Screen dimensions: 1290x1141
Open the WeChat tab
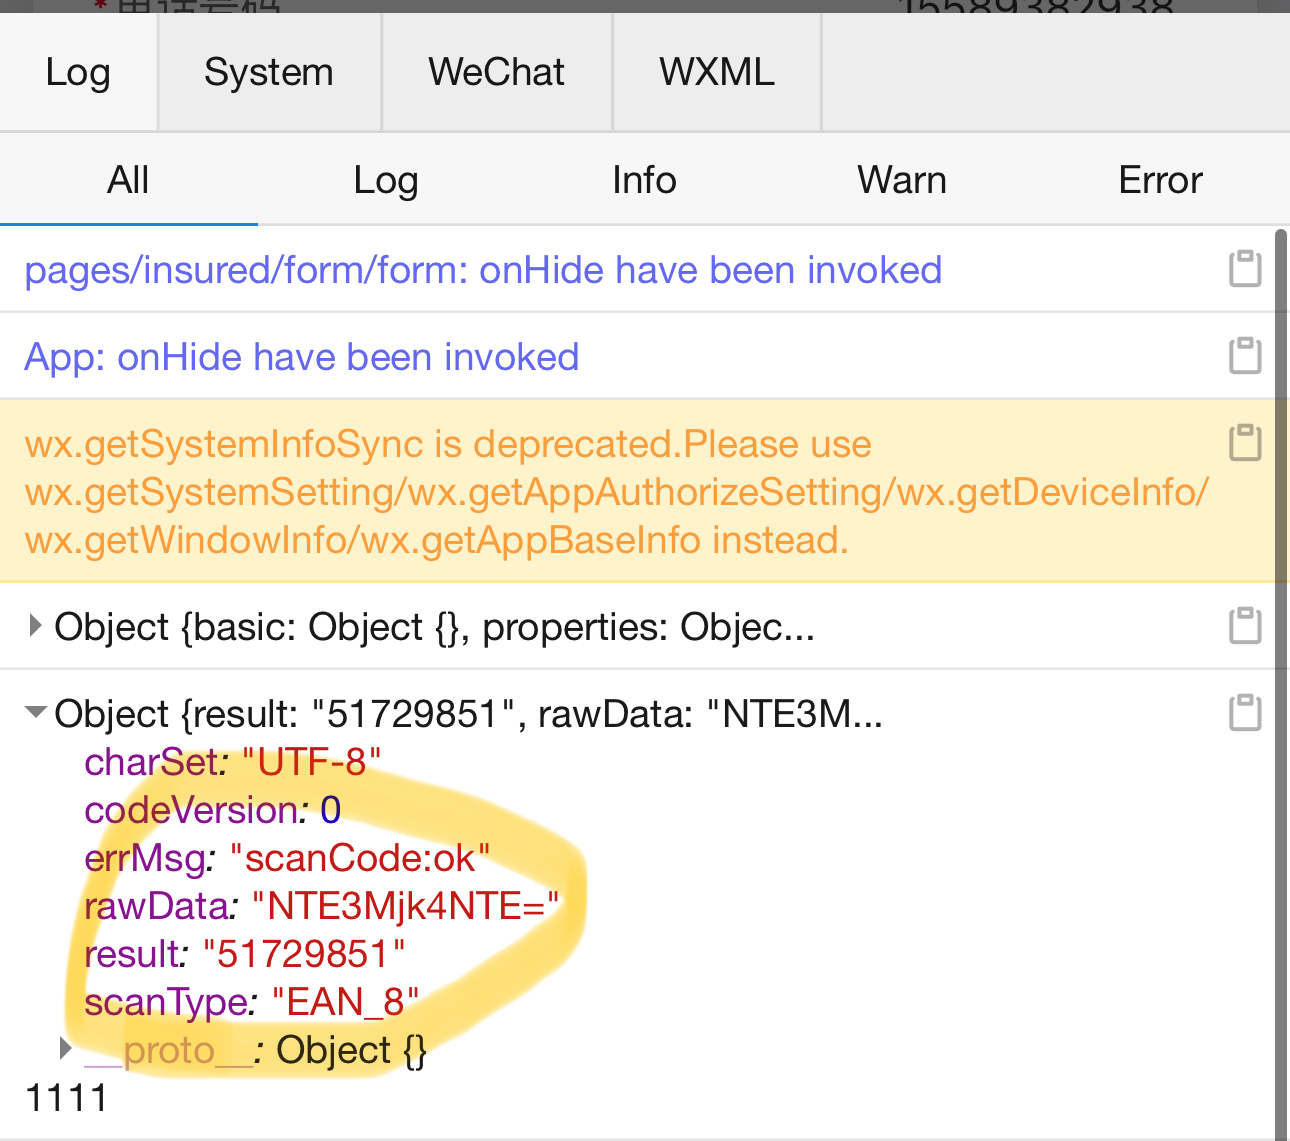(x=496, y=72)
